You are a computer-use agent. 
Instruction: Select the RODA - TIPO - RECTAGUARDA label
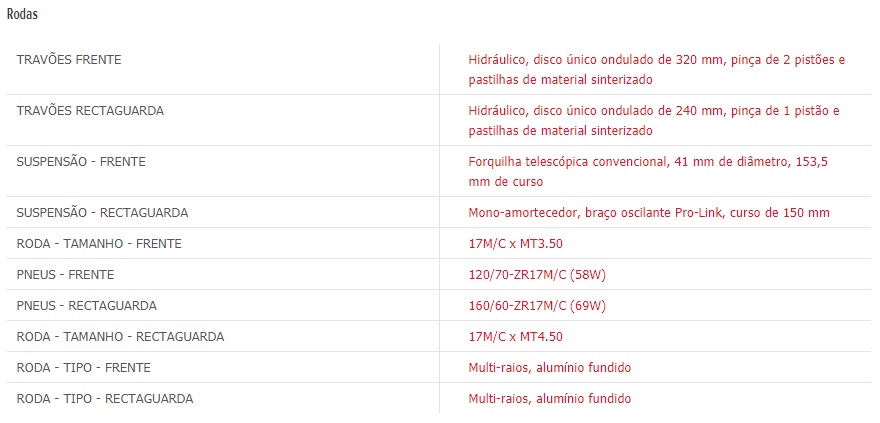[x=105, y=399]
